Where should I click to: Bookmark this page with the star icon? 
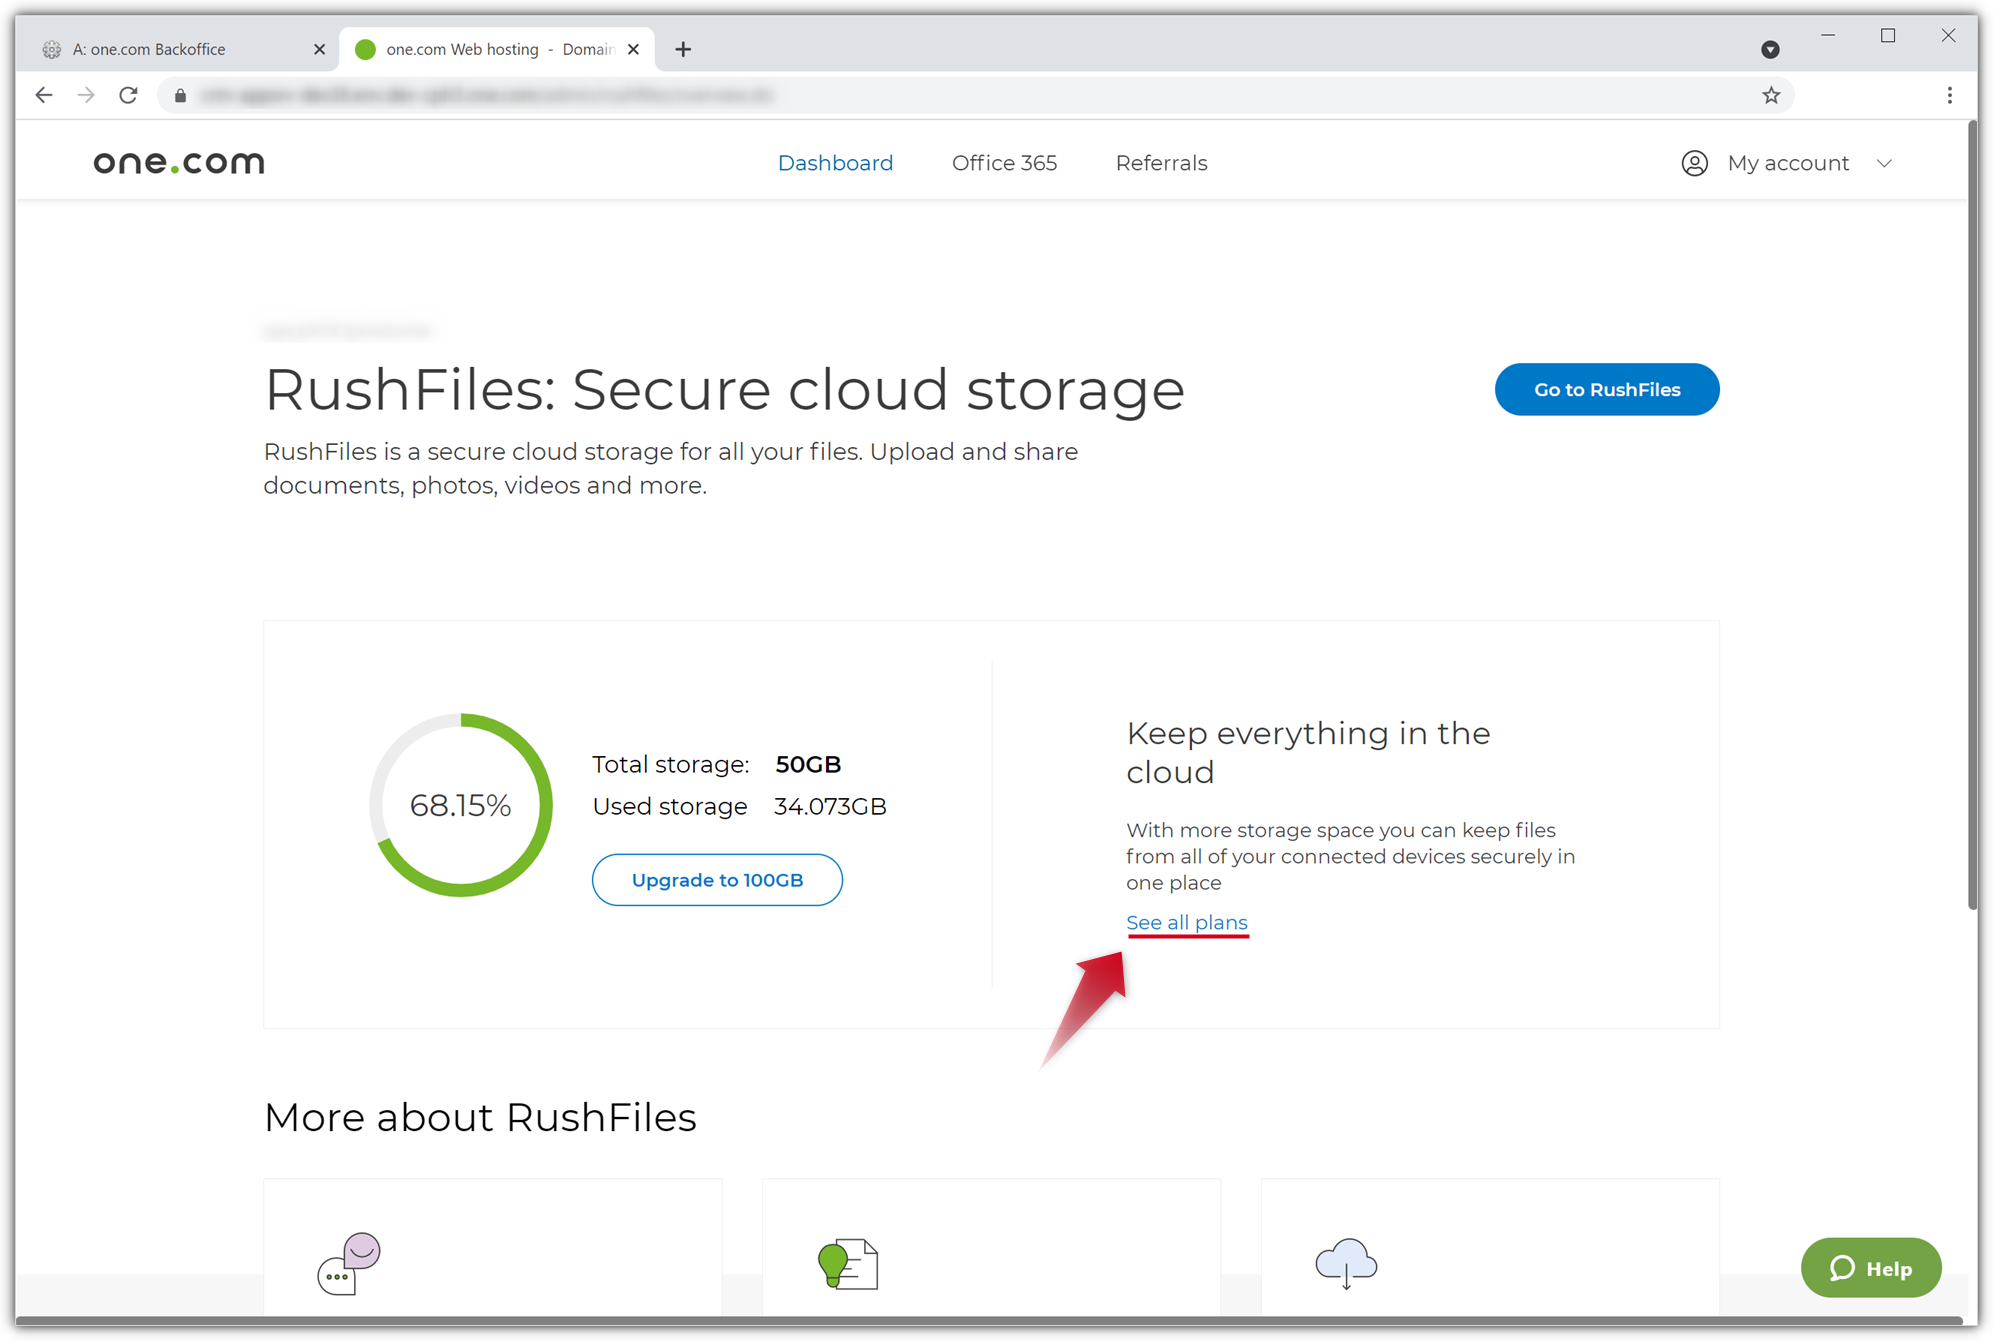(1771, 95)
